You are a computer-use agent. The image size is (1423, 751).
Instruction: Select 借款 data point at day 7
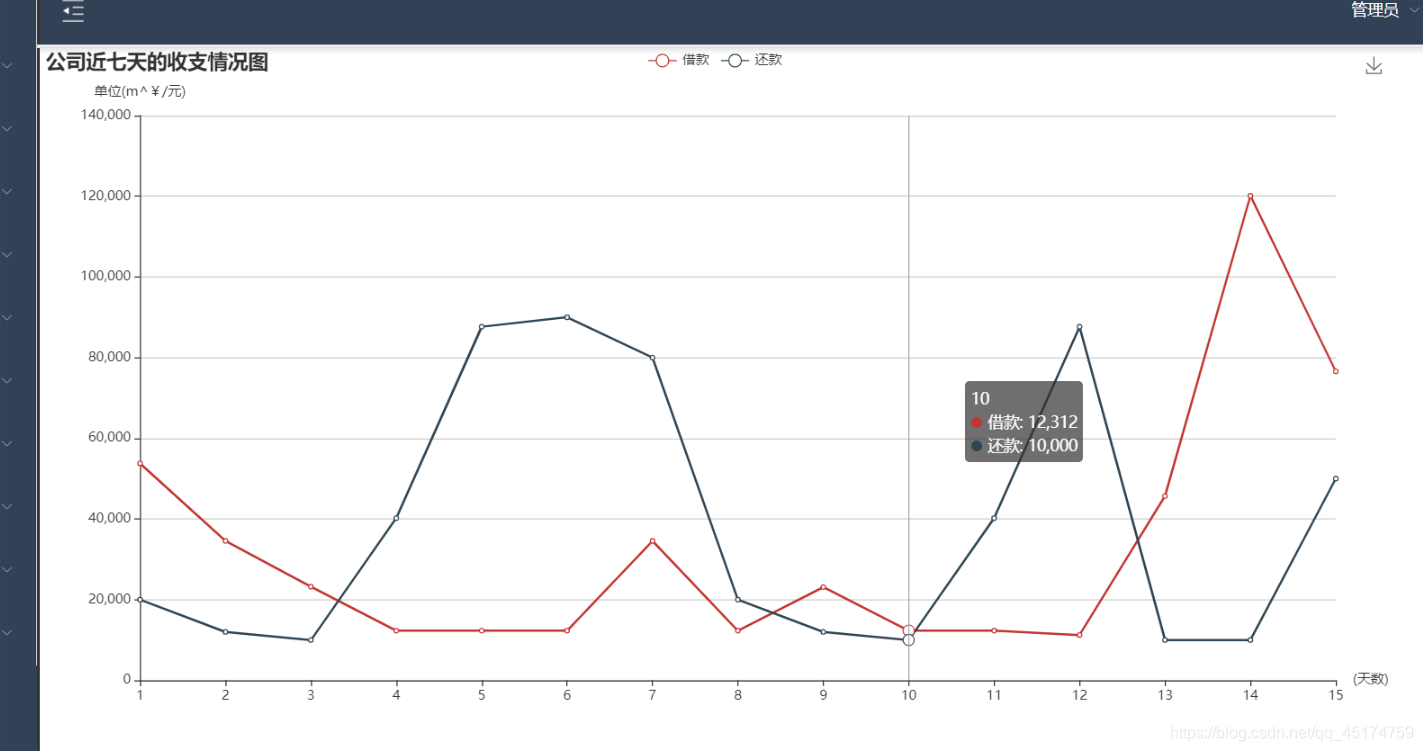[652, 541]
